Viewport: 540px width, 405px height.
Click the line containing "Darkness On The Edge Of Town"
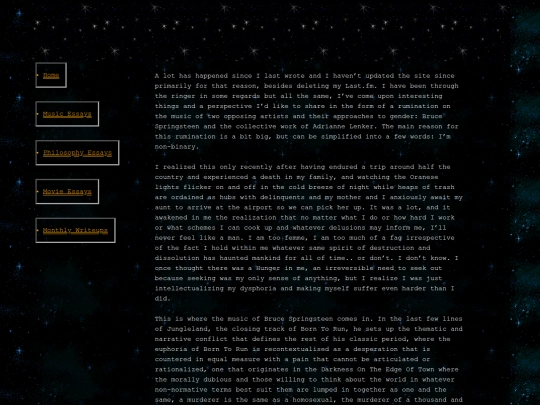[x=307, y=370]
